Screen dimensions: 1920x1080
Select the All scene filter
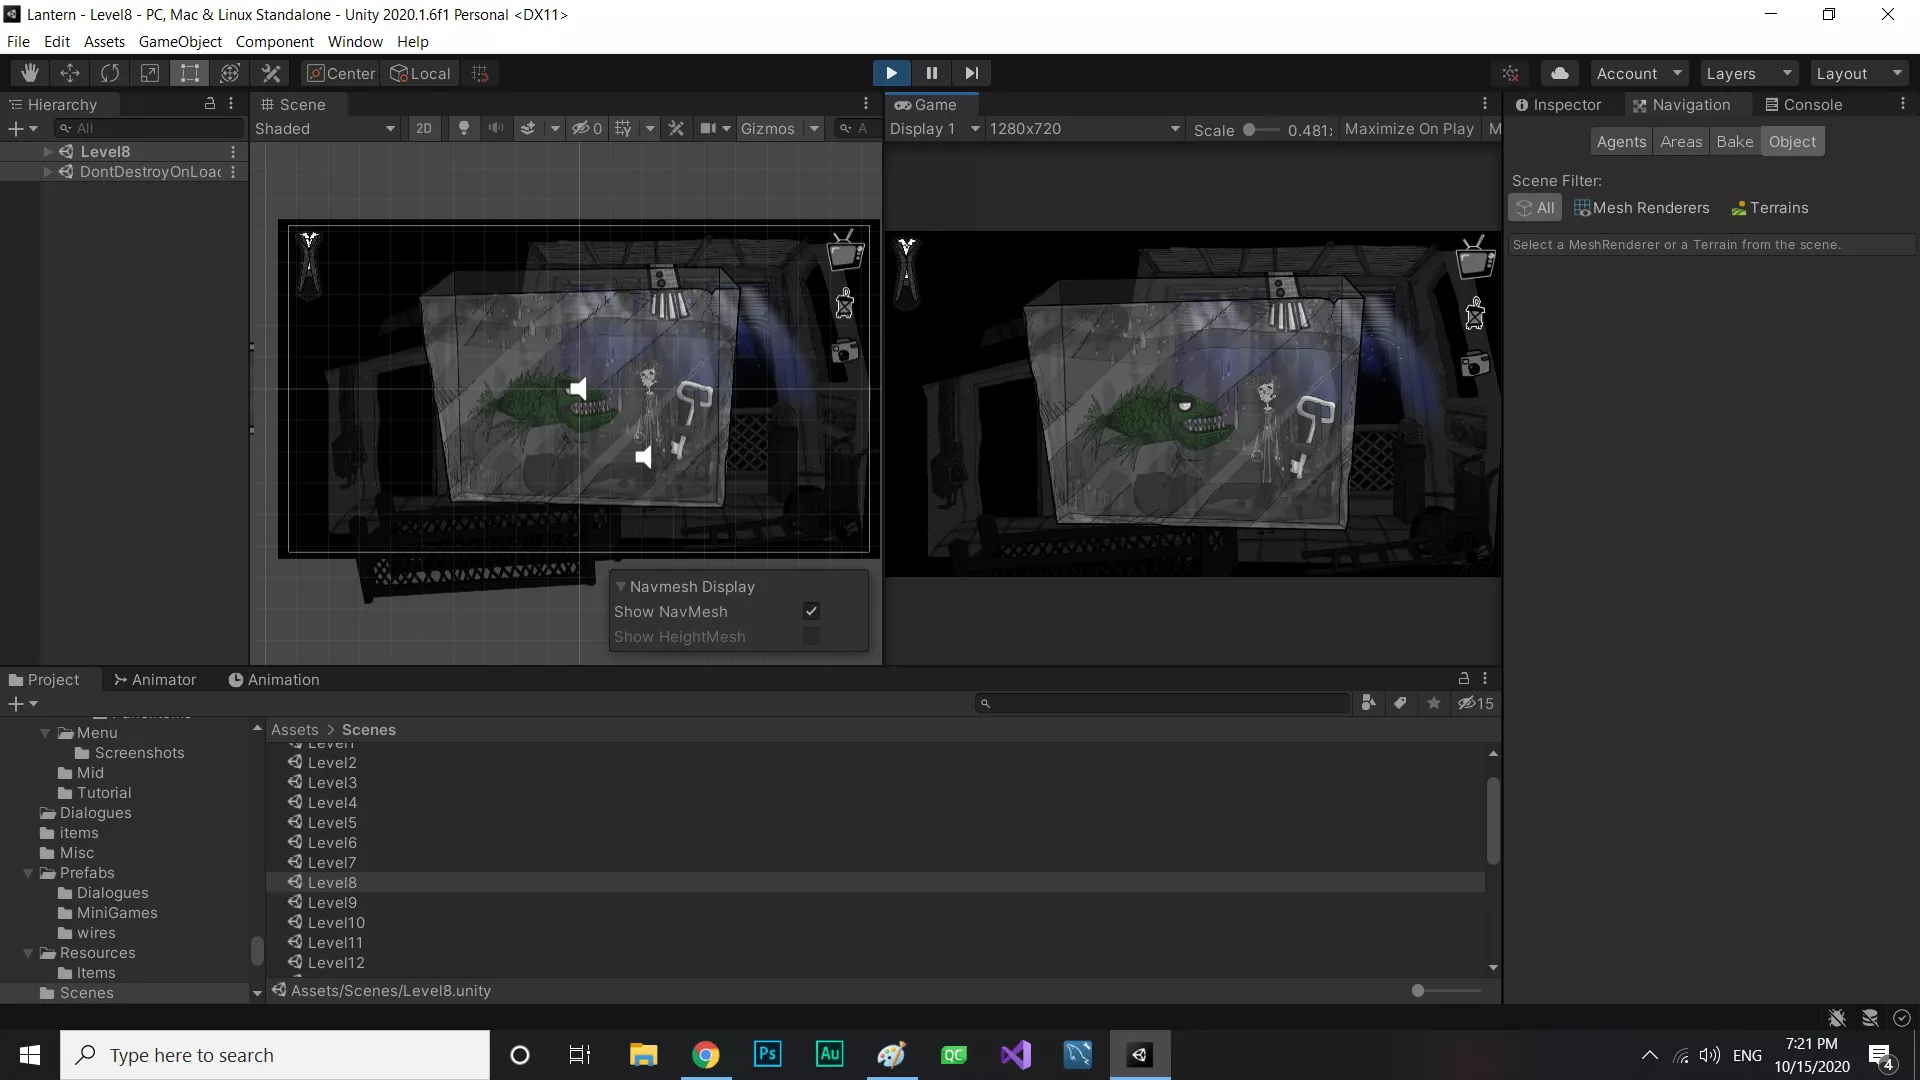(x=1535, y=208)
